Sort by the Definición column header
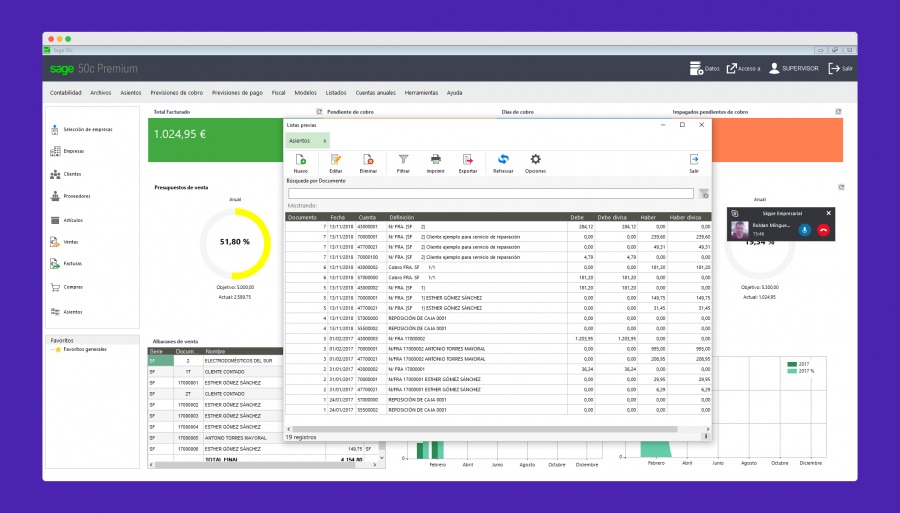The height and width of the screenshot is (513, 900). pos(402,217)
